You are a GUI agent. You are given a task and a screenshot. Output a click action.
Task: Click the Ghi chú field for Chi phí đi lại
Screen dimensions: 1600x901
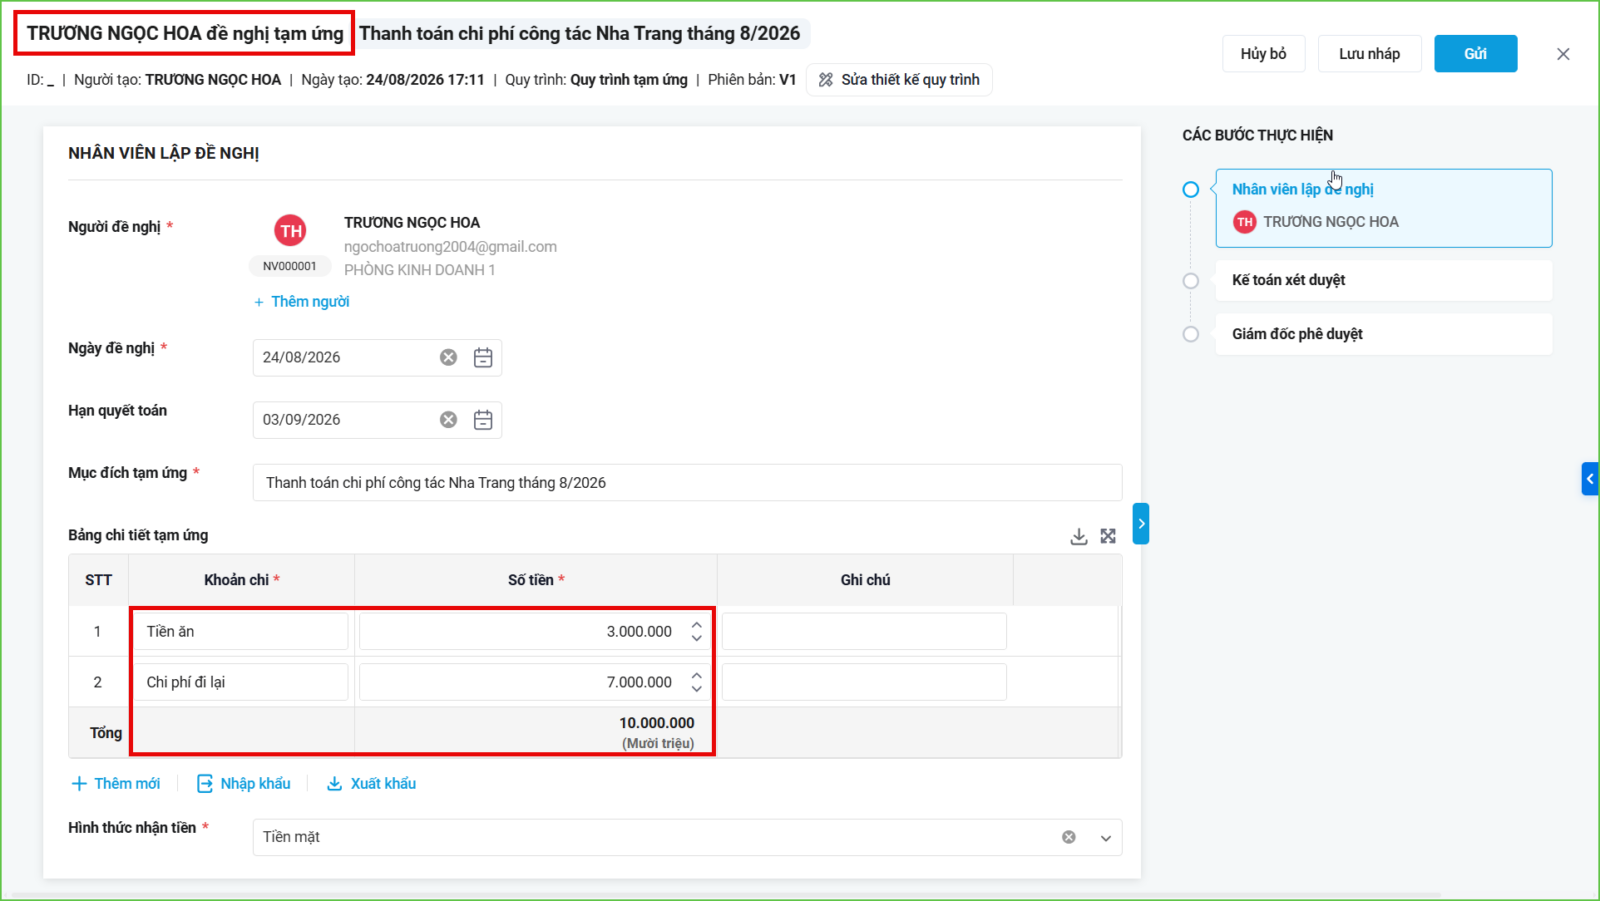click(864, 682)
